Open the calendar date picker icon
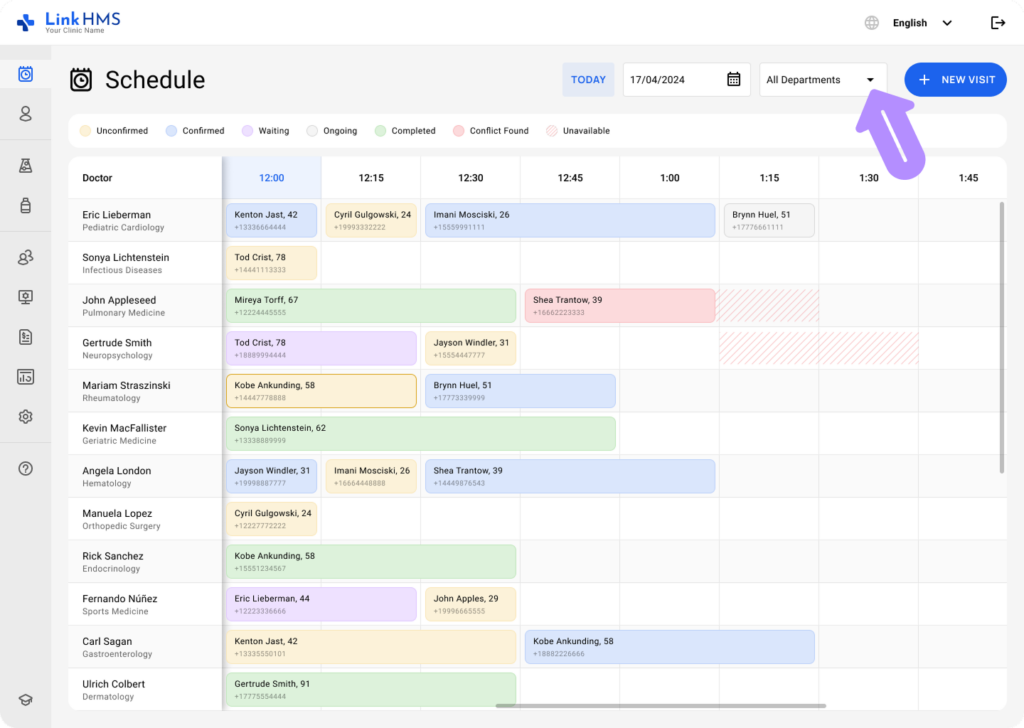This screenshot has width=1024, height=728. pyautogui.click(x=733, y=80)
